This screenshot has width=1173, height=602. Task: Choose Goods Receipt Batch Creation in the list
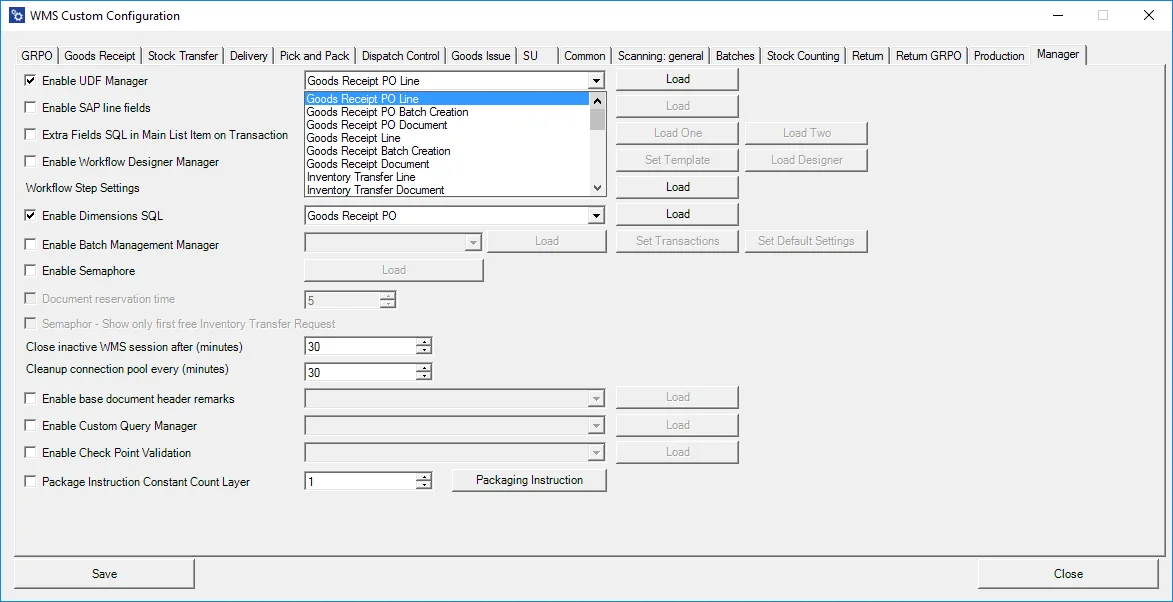(376, 150)
